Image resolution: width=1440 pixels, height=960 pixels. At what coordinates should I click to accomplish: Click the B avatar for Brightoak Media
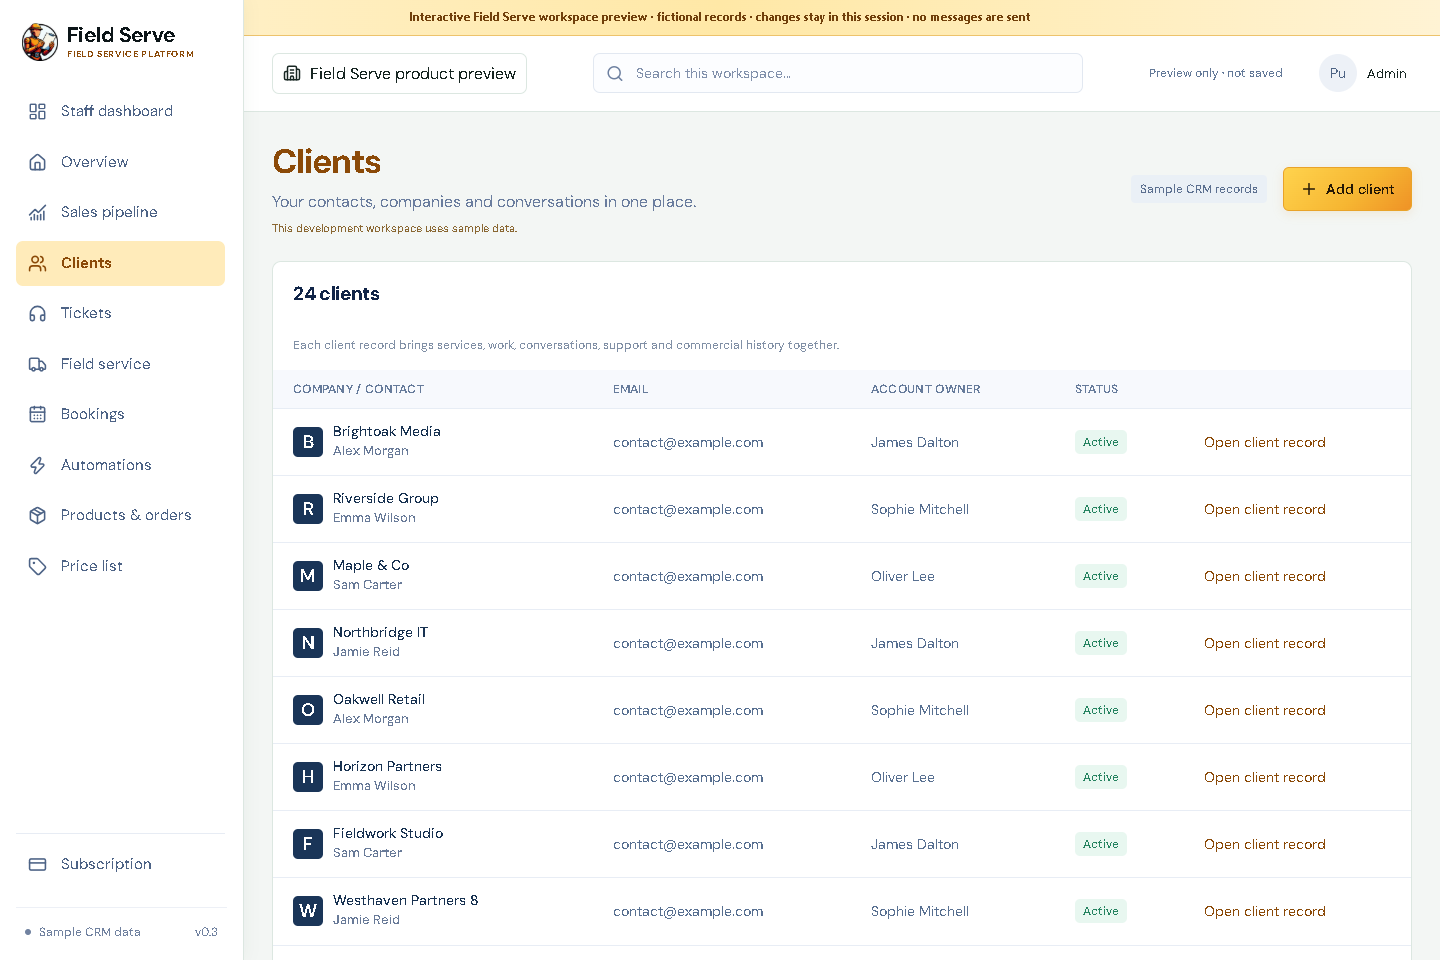pyautogui.click(x=308, y=442)
